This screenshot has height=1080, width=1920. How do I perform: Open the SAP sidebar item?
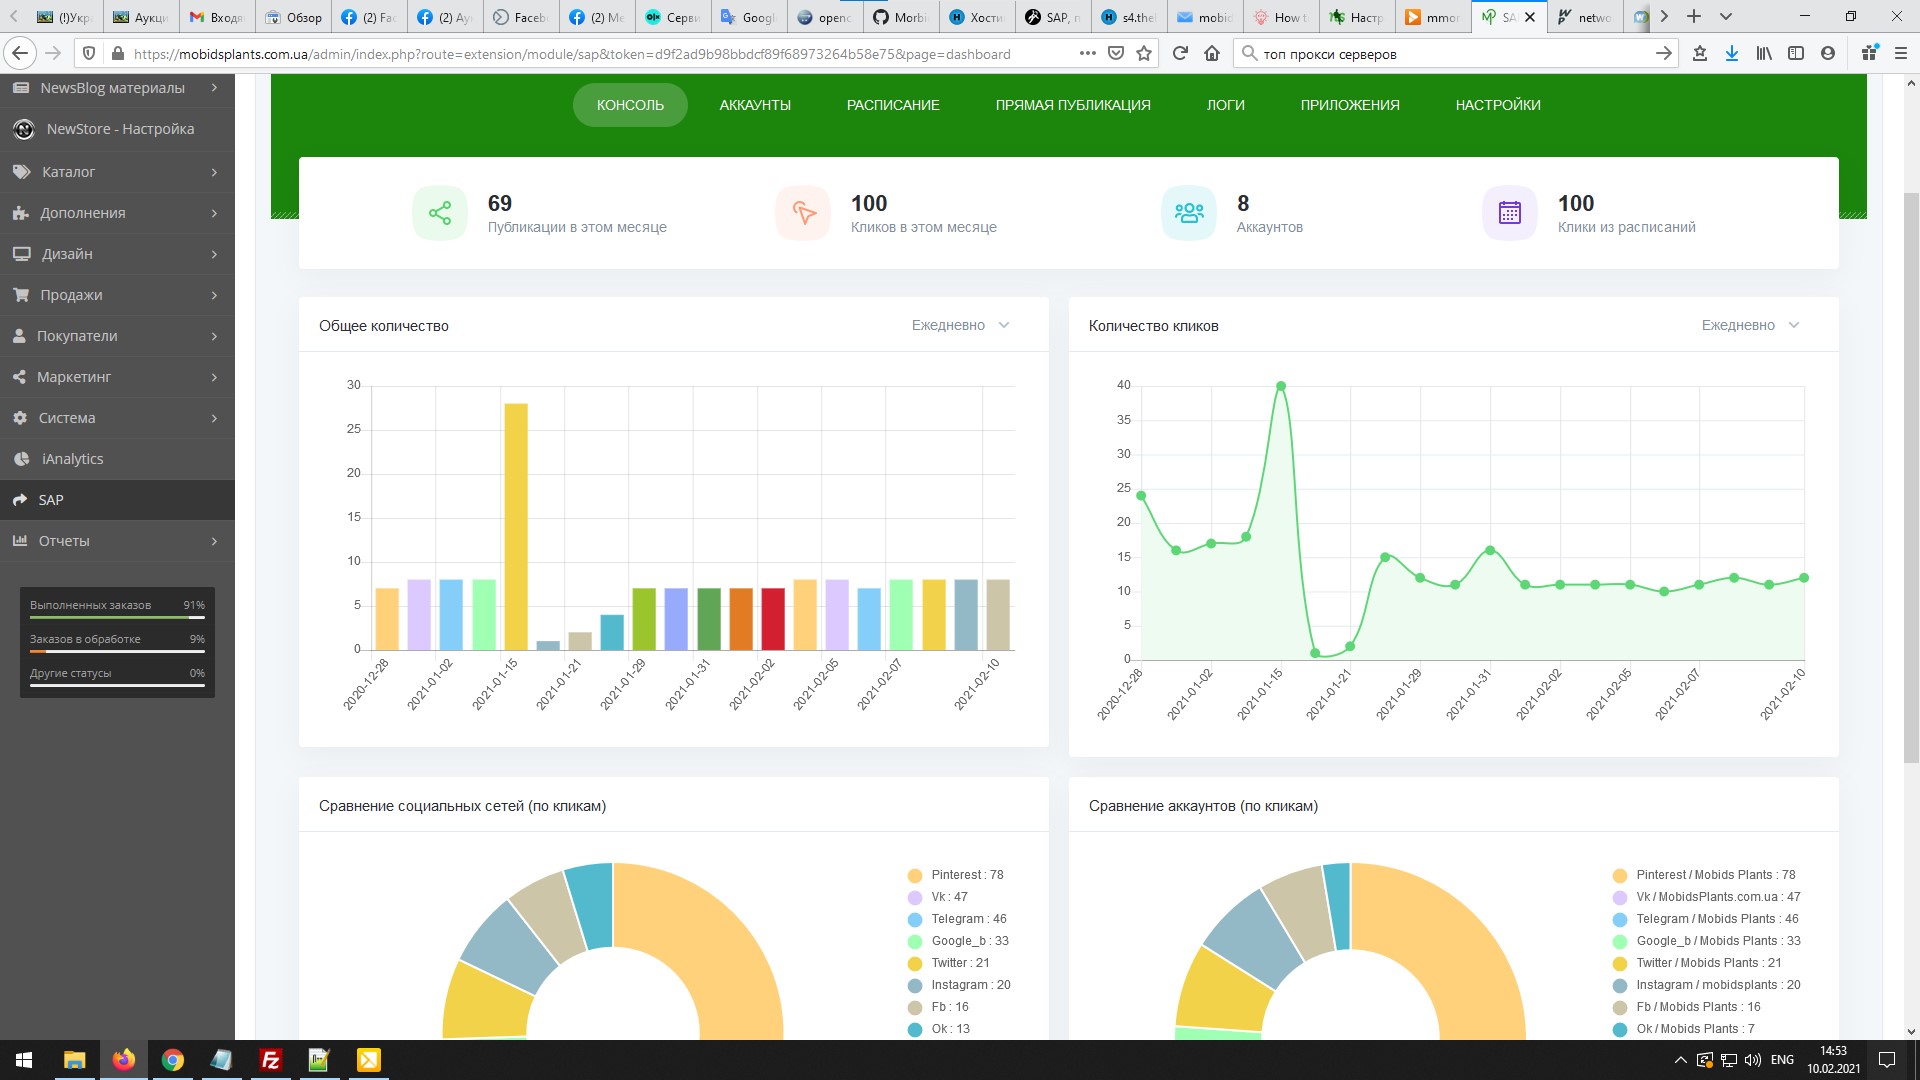click(x=117, y=500)
